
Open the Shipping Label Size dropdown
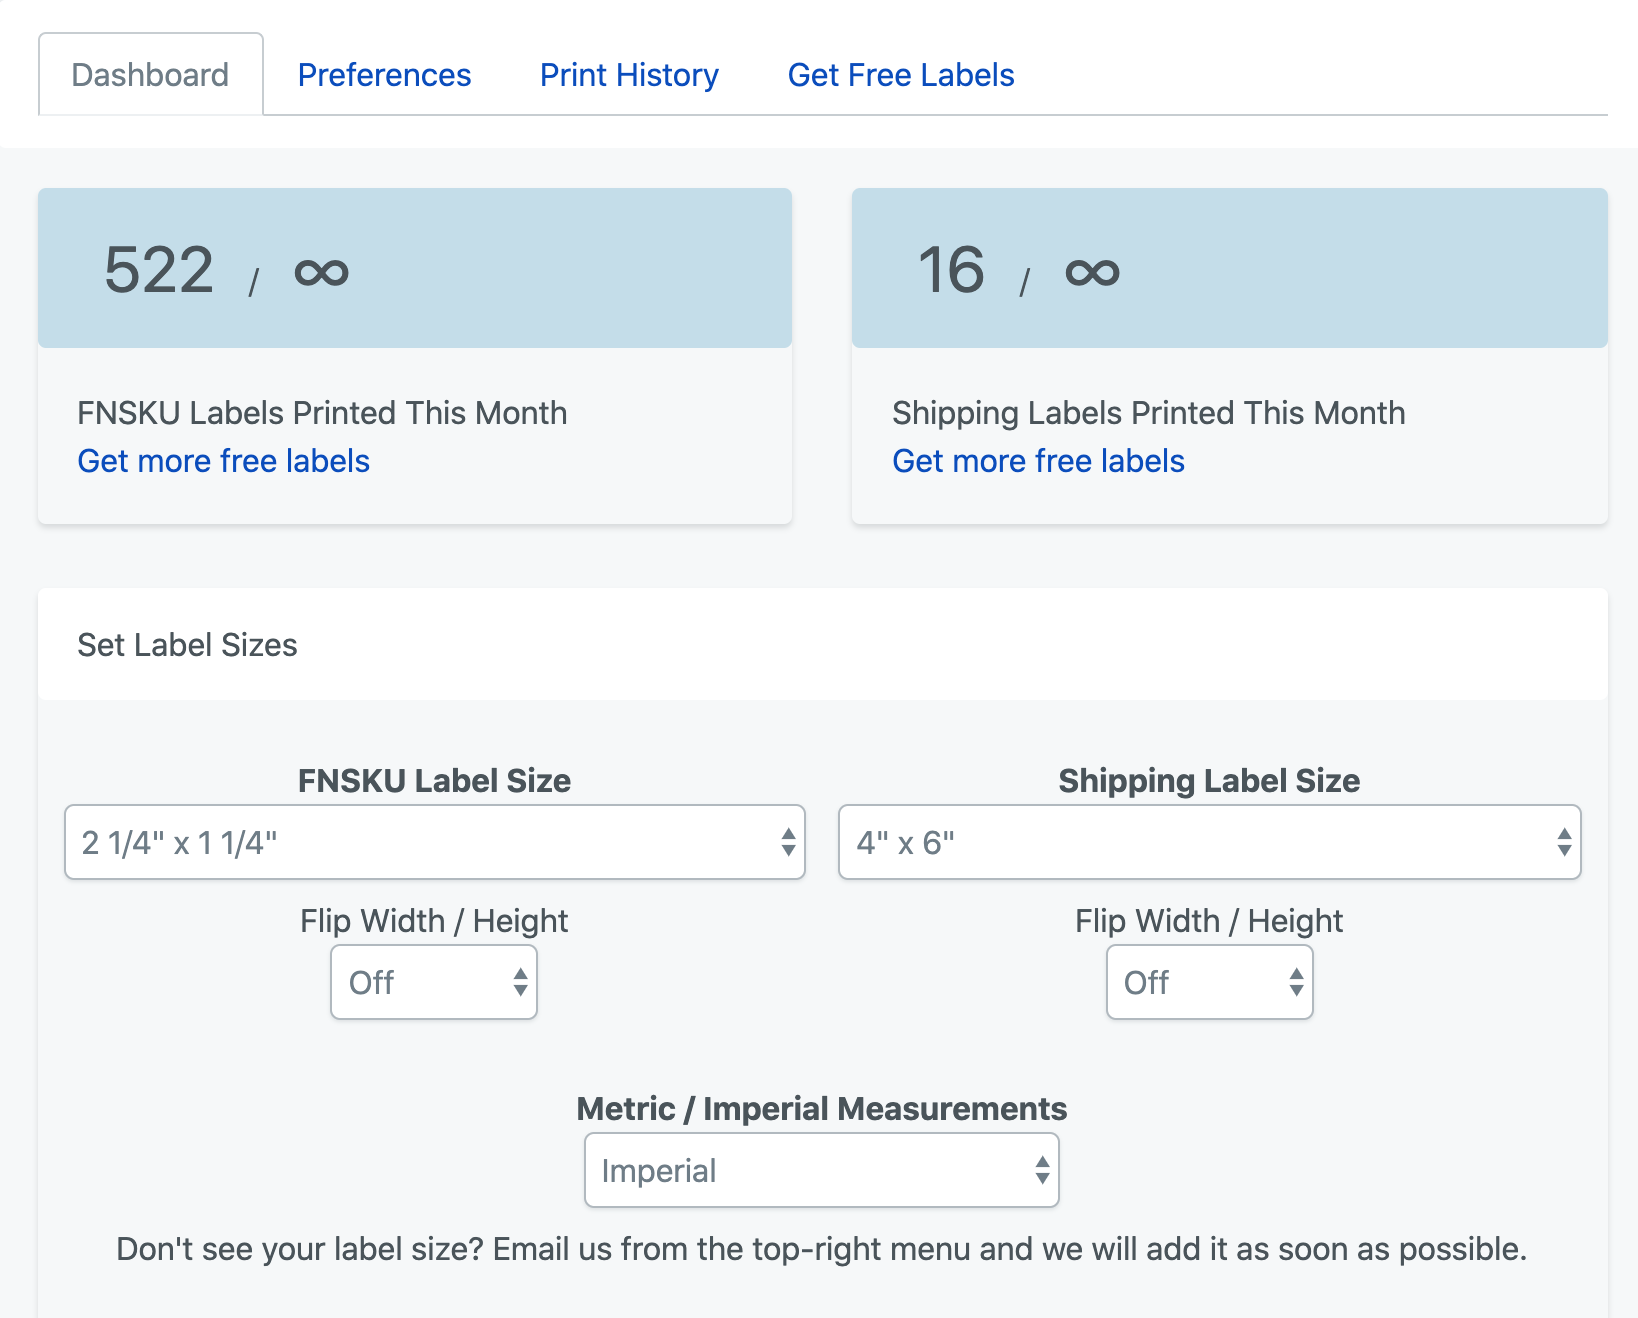(x=1210, y=842)
